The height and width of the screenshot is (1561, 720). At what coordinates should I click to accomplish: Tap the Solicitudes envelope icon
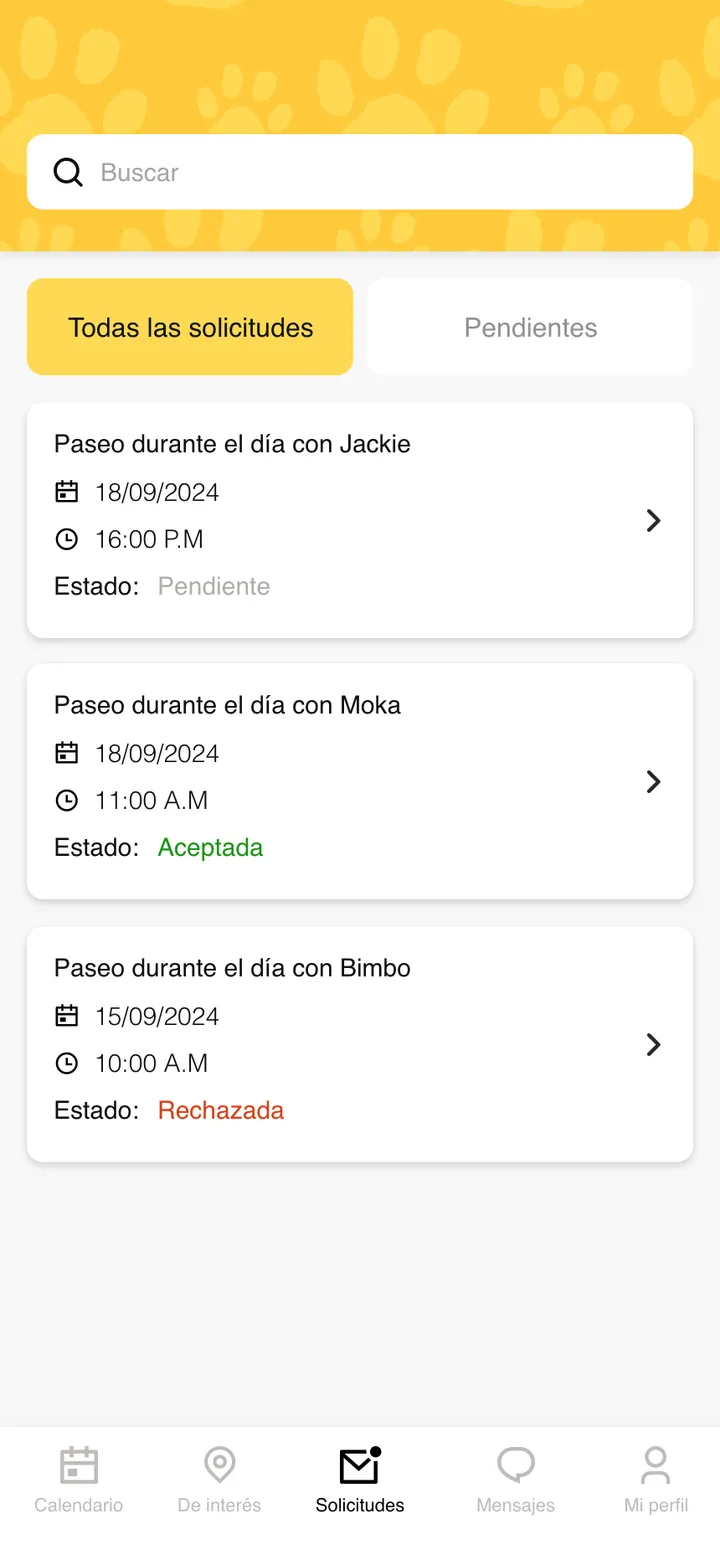click(x=360, y=1465)
